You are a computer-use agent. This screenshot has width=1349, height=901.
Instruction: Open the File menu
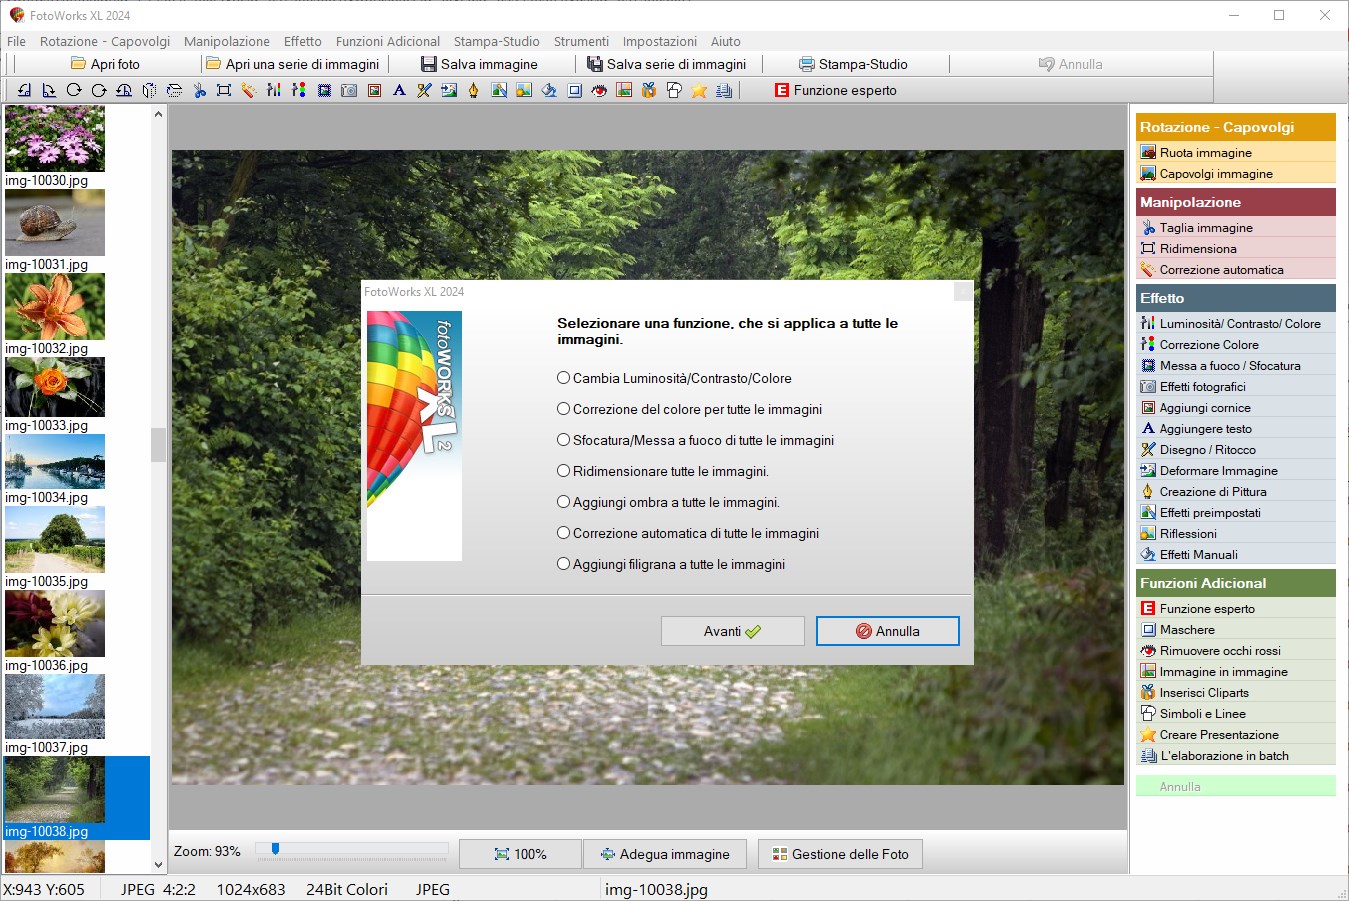[16, 41]
